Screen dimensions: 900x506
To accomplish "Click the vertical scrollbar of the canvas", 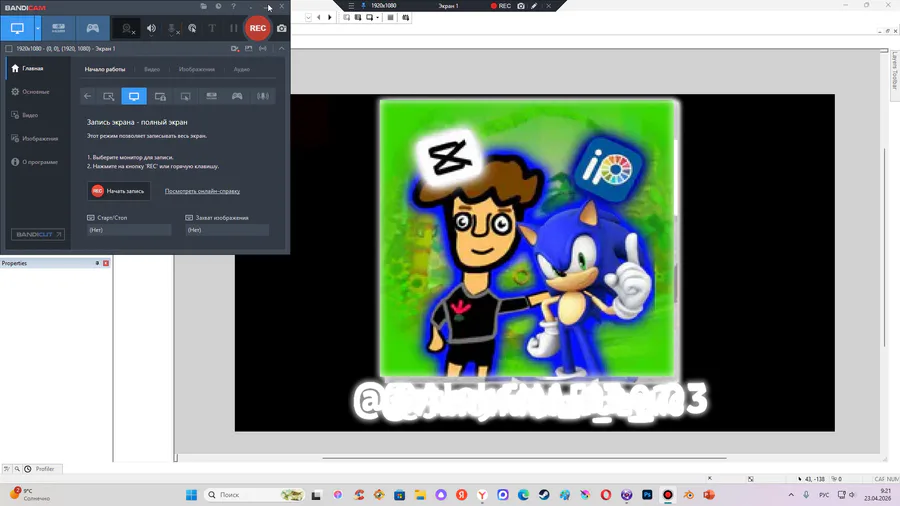I will click(x=884, y=248).
